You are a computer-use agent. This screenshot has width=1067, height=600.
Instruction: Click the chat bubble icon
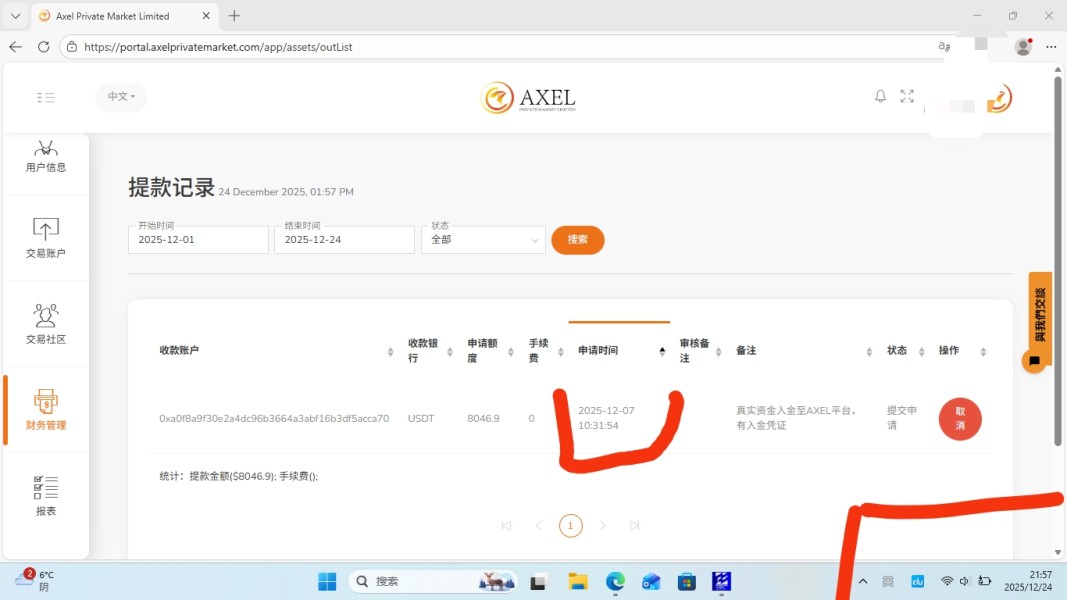(x=1034, y=361)
